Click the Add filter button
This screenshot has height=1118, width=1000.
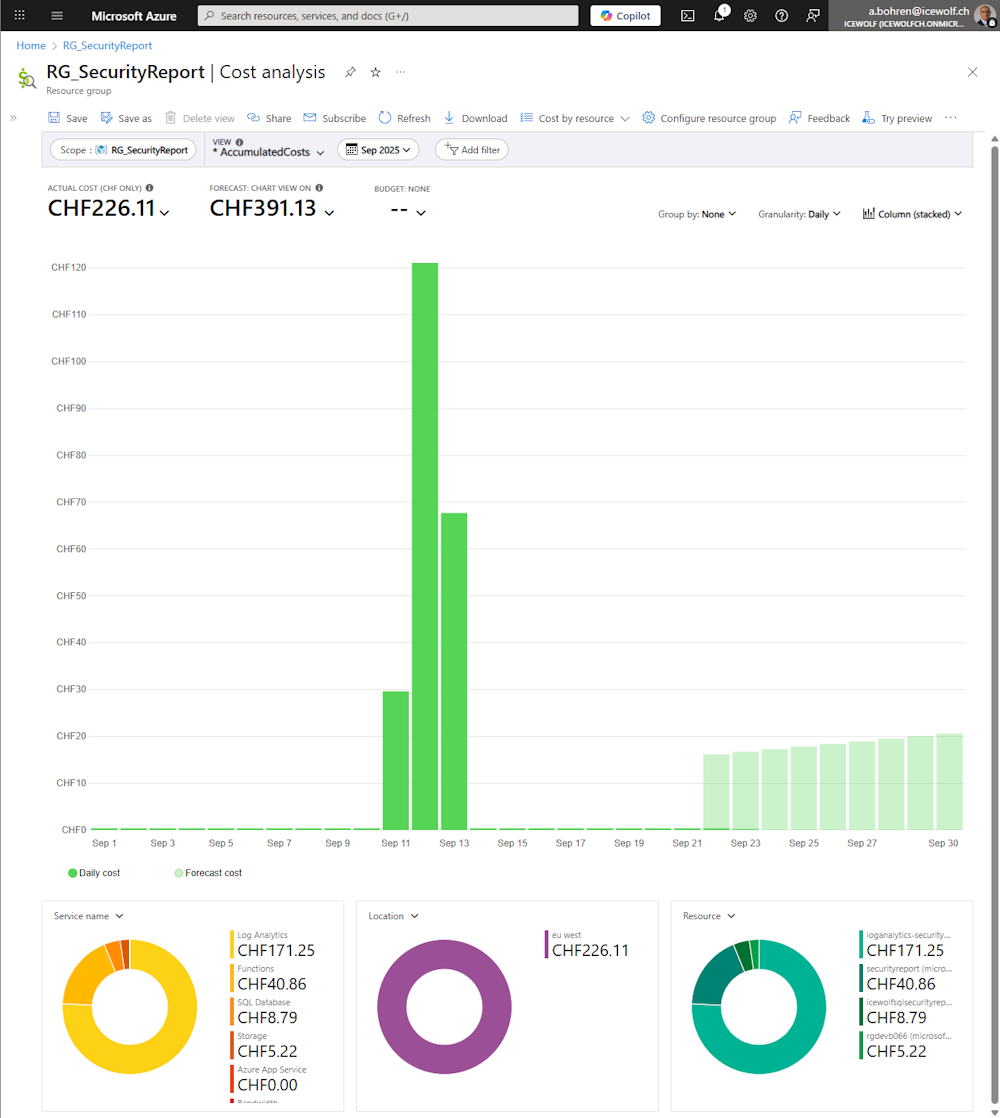click(472, 150)
